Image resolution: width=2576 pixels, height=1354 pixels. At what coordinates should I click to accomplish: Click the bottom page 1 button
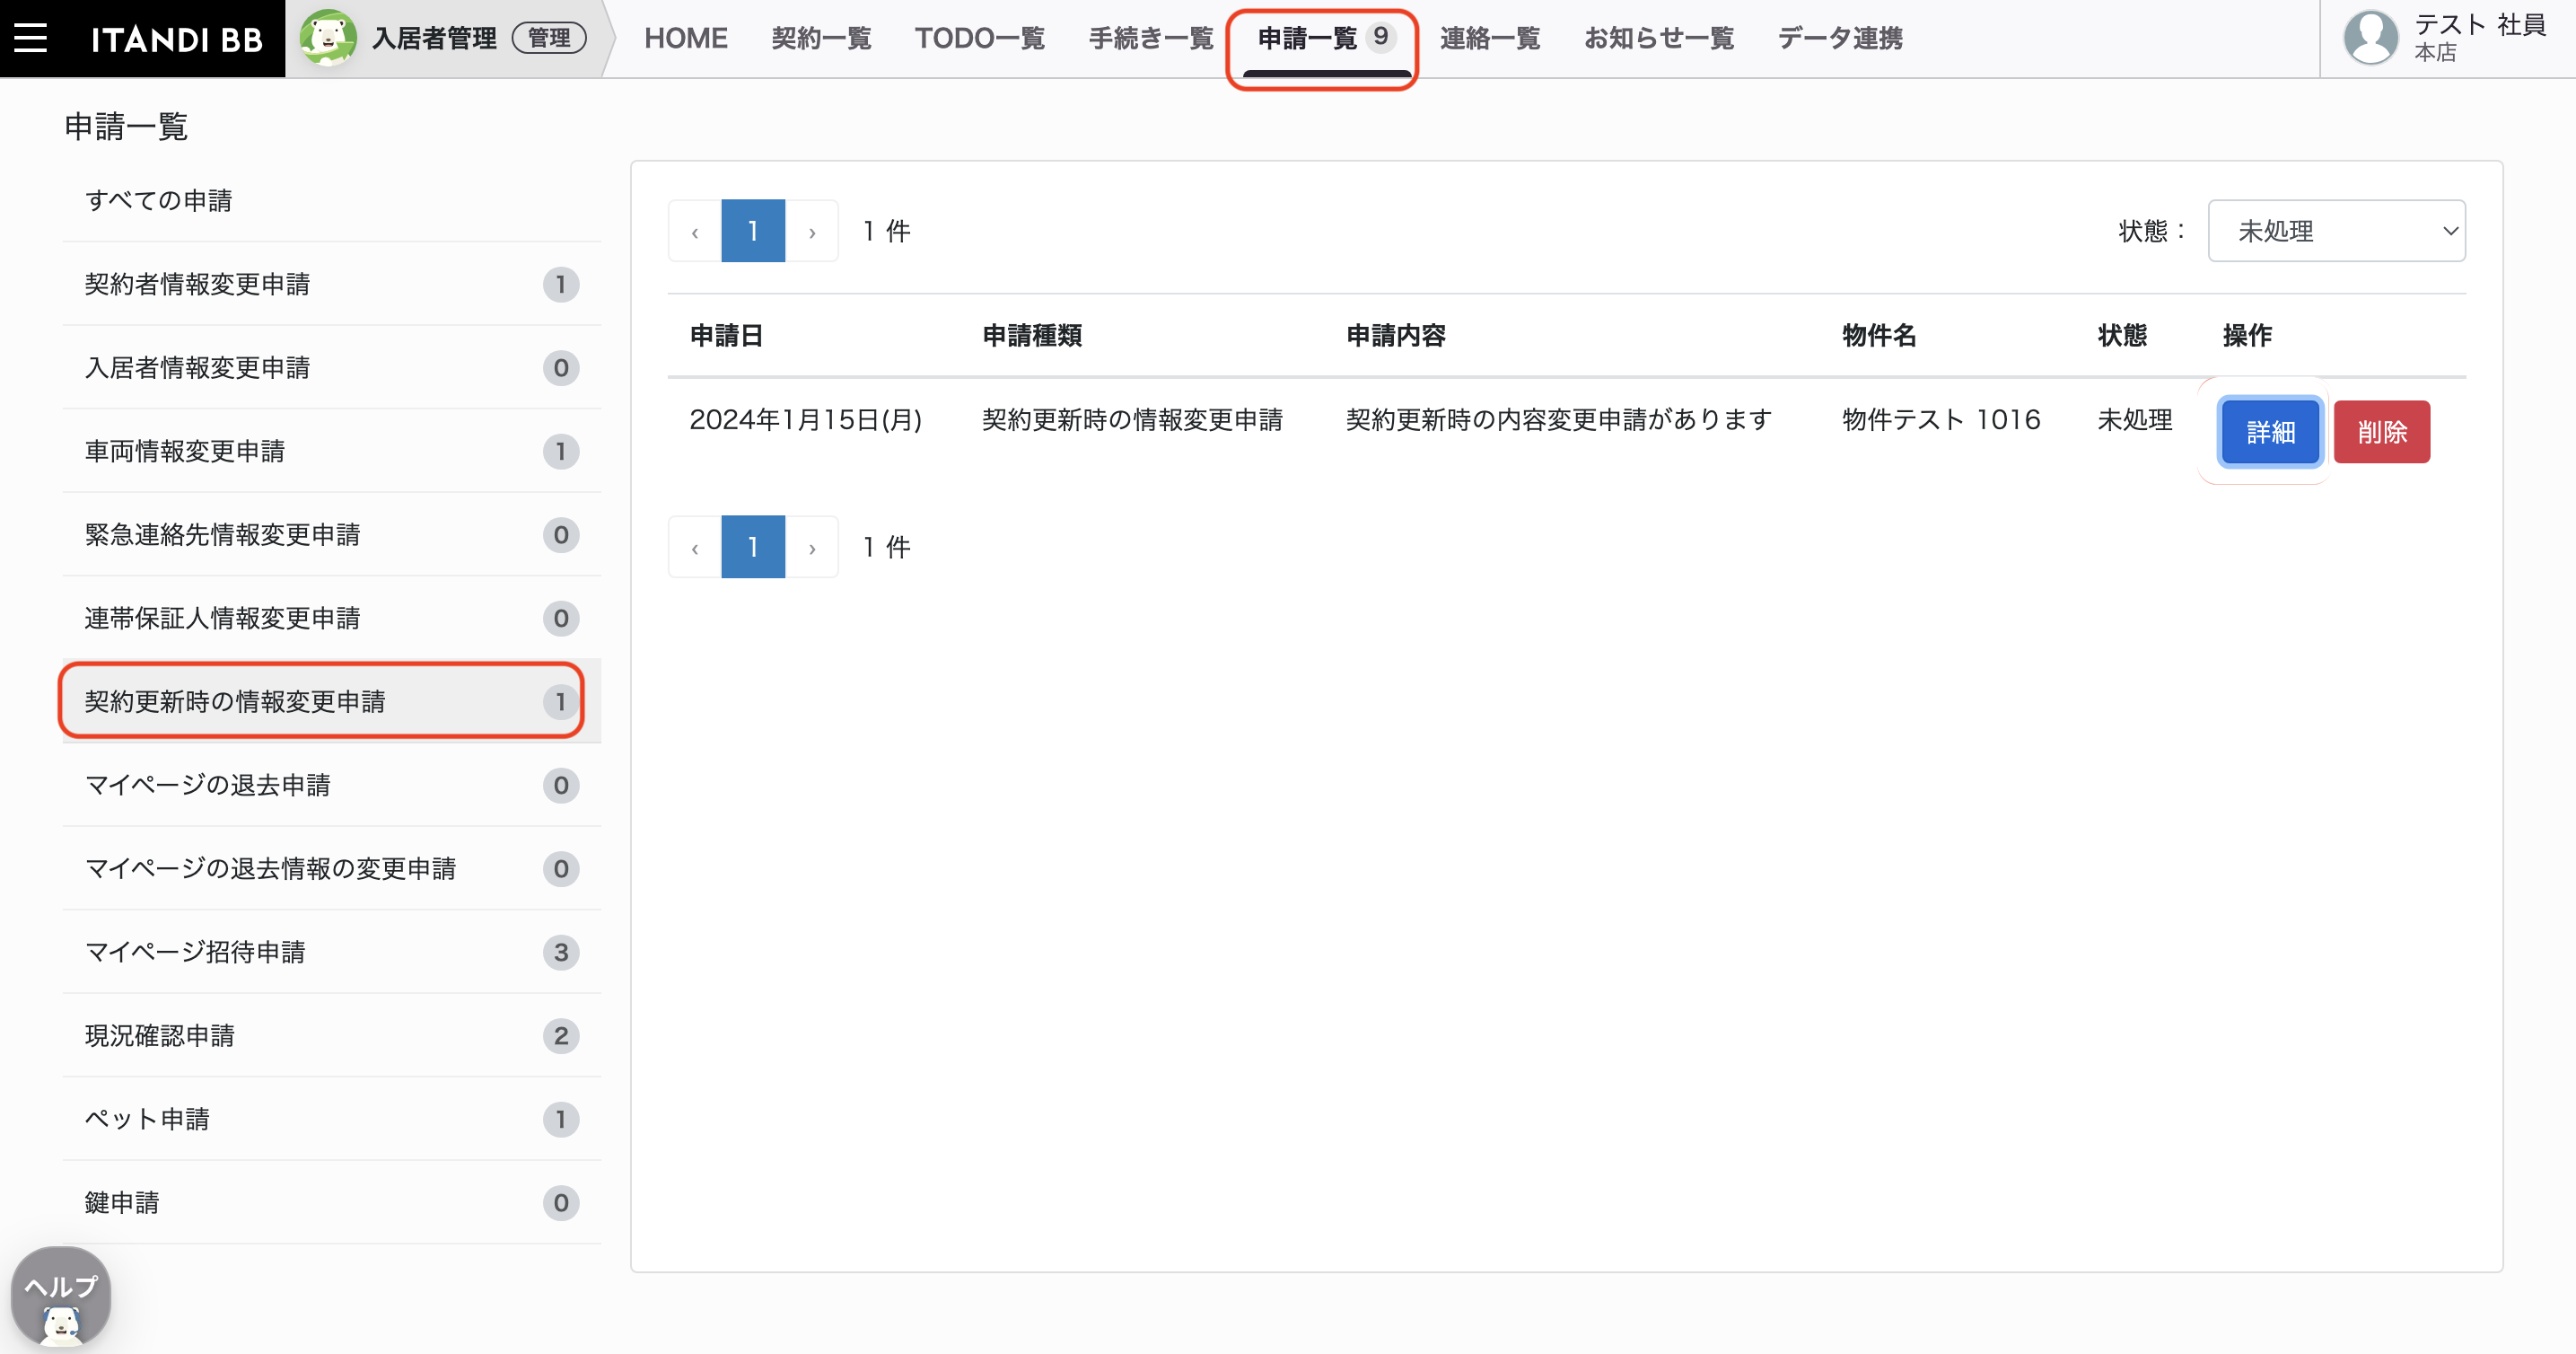[x=753, y=547]
